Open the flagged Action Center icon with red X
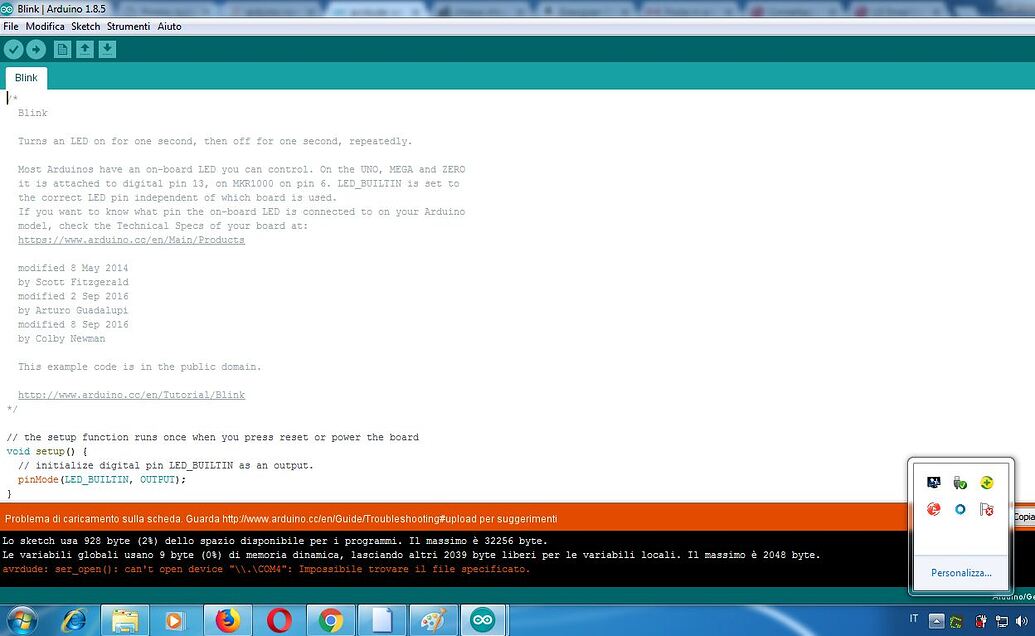This screenshot has height=636, width=1035. tap(986, 509)
